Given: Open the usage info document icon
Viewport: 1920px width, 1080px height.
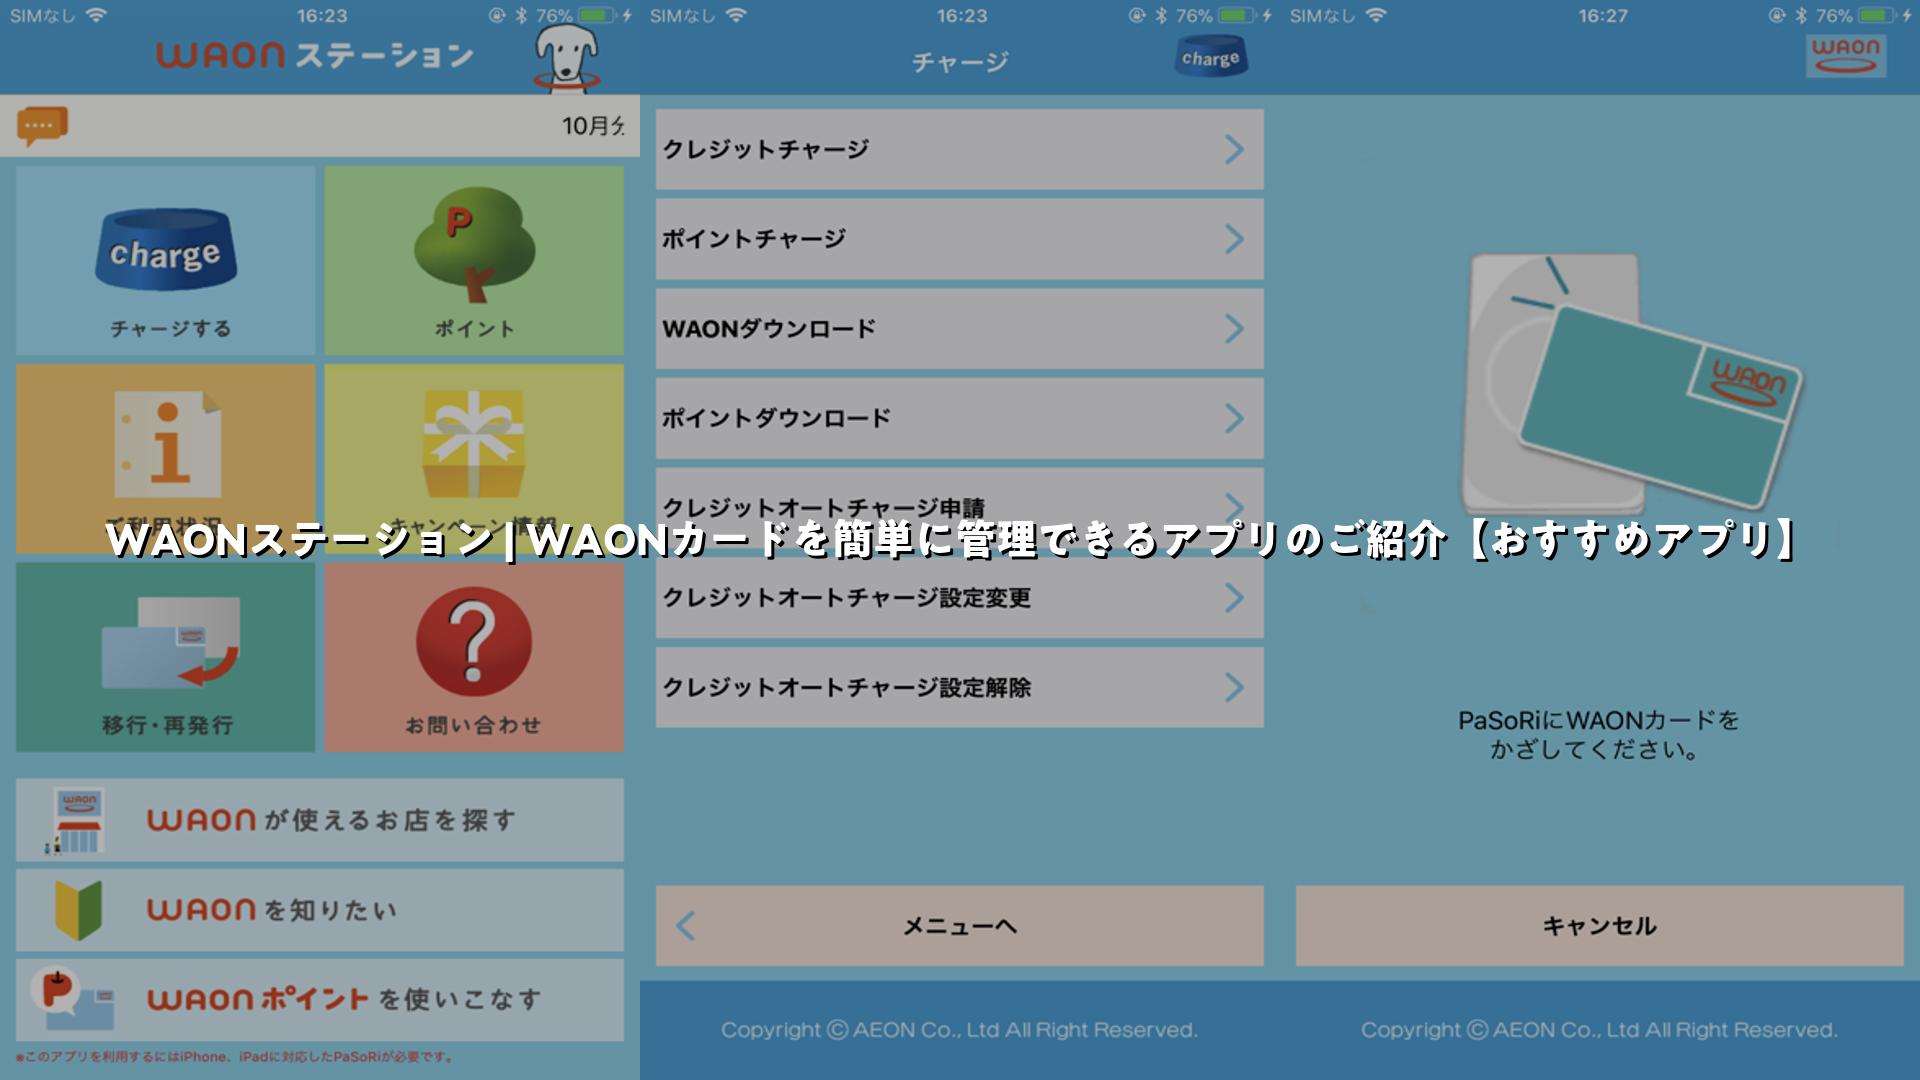Looking at the screenshot, I should tap(167, 444).
